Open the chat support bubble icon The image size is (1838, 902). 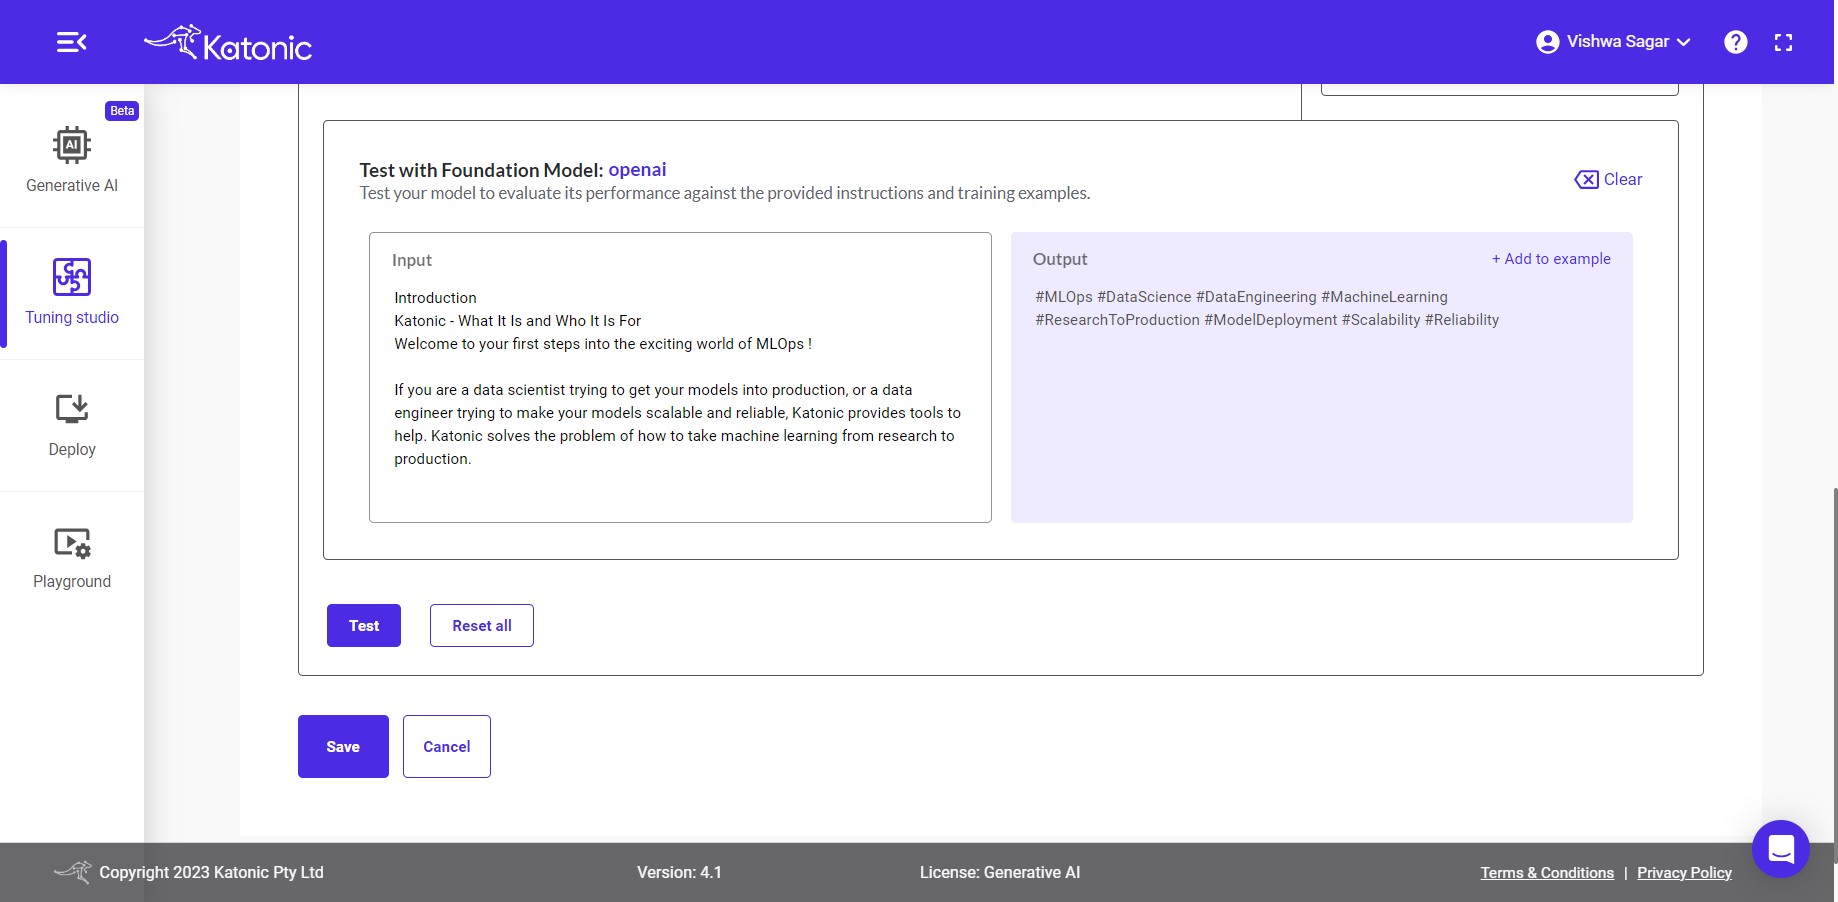click(x=1780, y=849)
